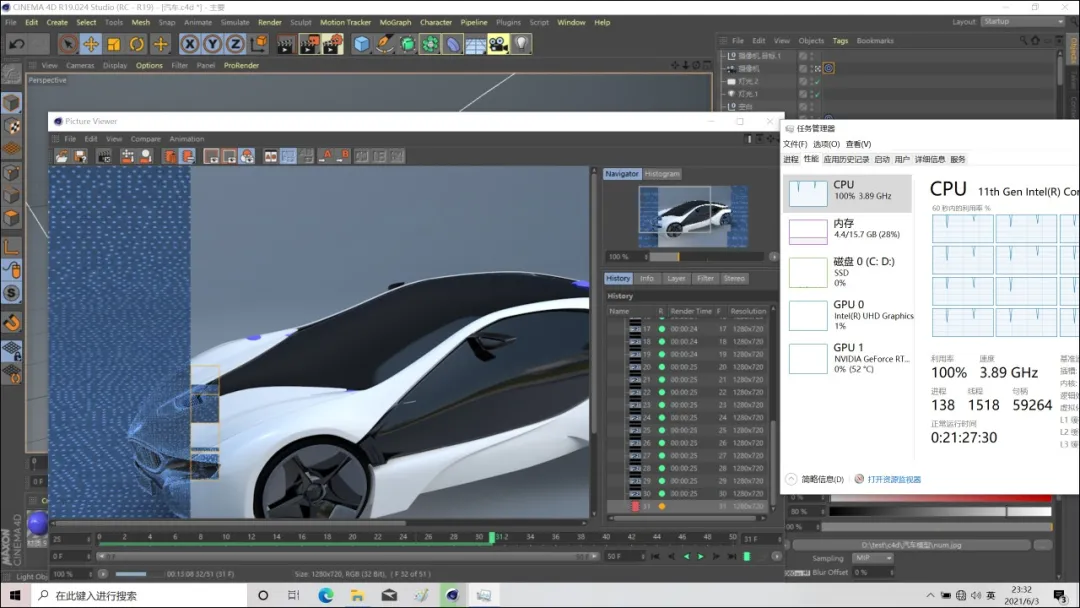Click the coordinate system cube icon

[x=259, y=44]
